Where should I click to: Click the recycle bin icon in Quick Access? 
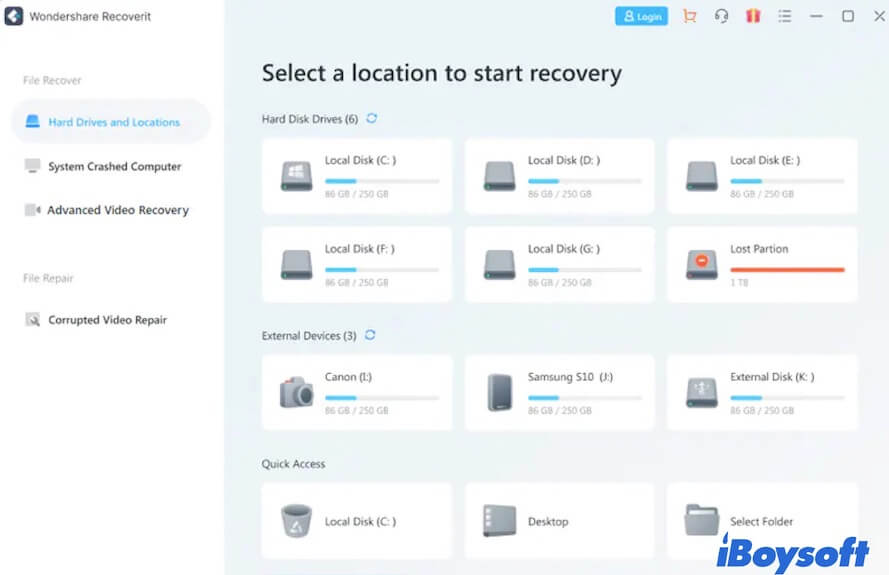(297, 521)
